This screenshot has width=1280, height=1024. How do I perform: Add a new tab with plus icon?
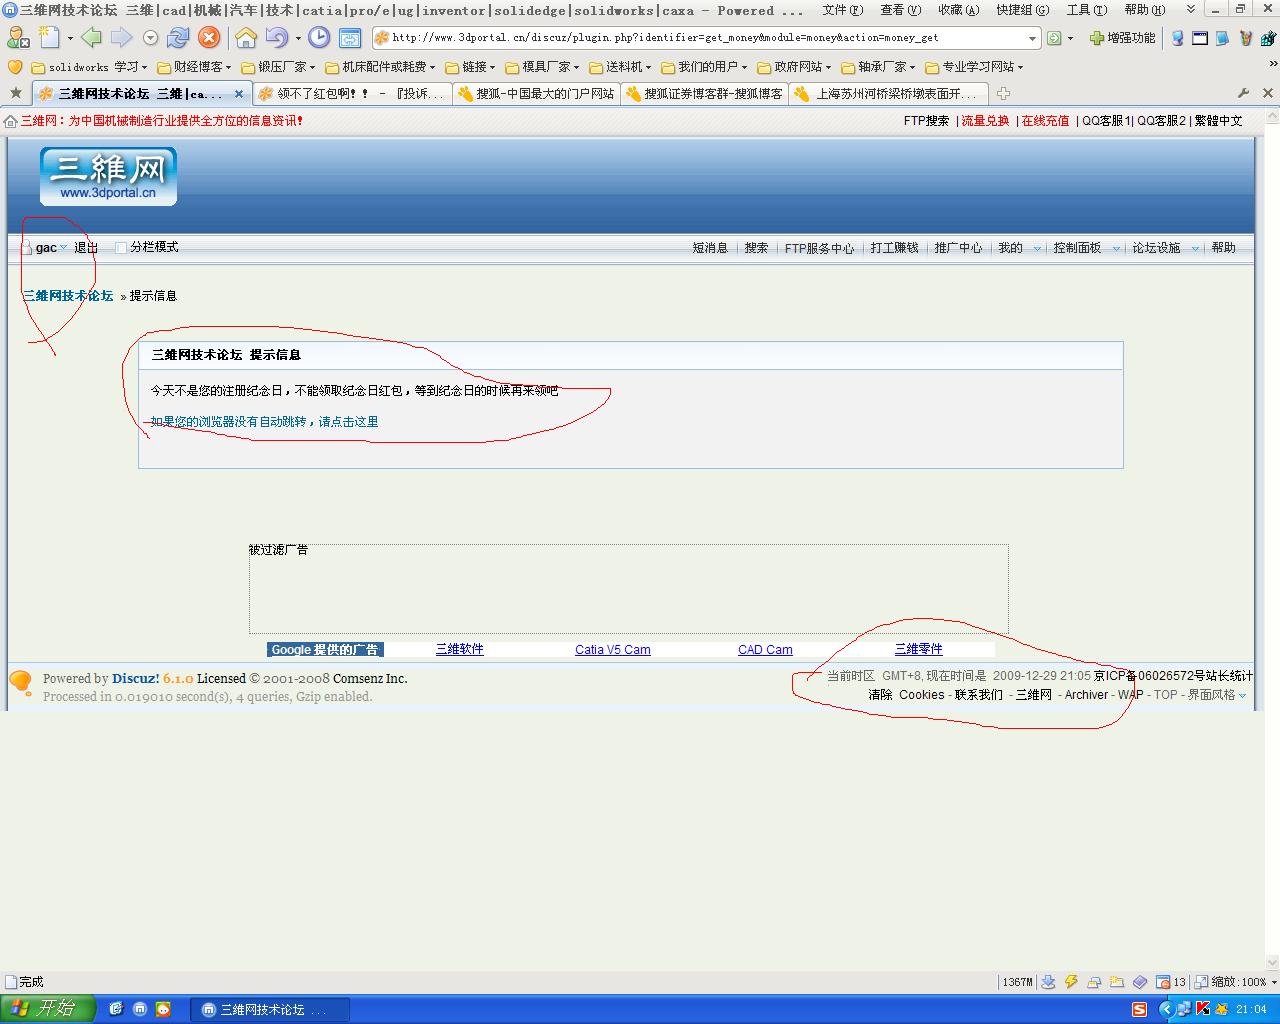click(x=1003, y=93)
